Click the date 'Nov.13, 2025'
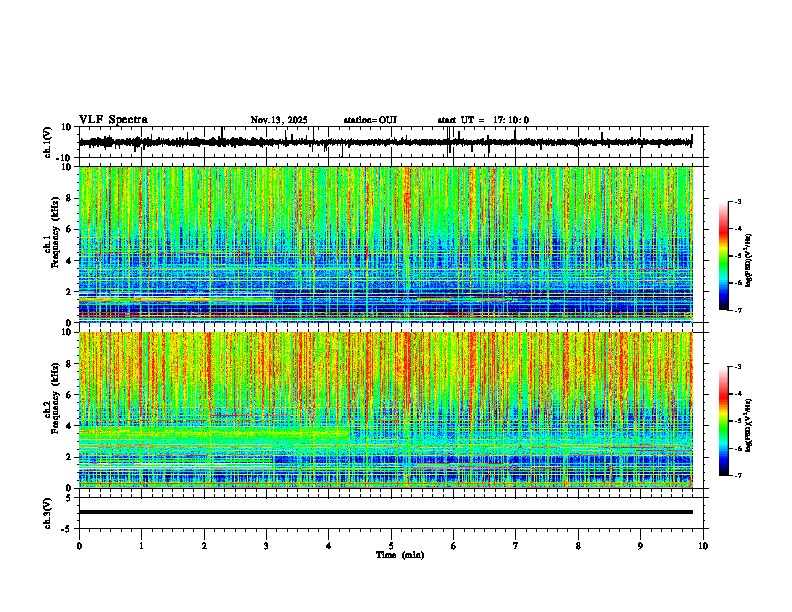The image size is (792, 612). click(x=279, y=120)
